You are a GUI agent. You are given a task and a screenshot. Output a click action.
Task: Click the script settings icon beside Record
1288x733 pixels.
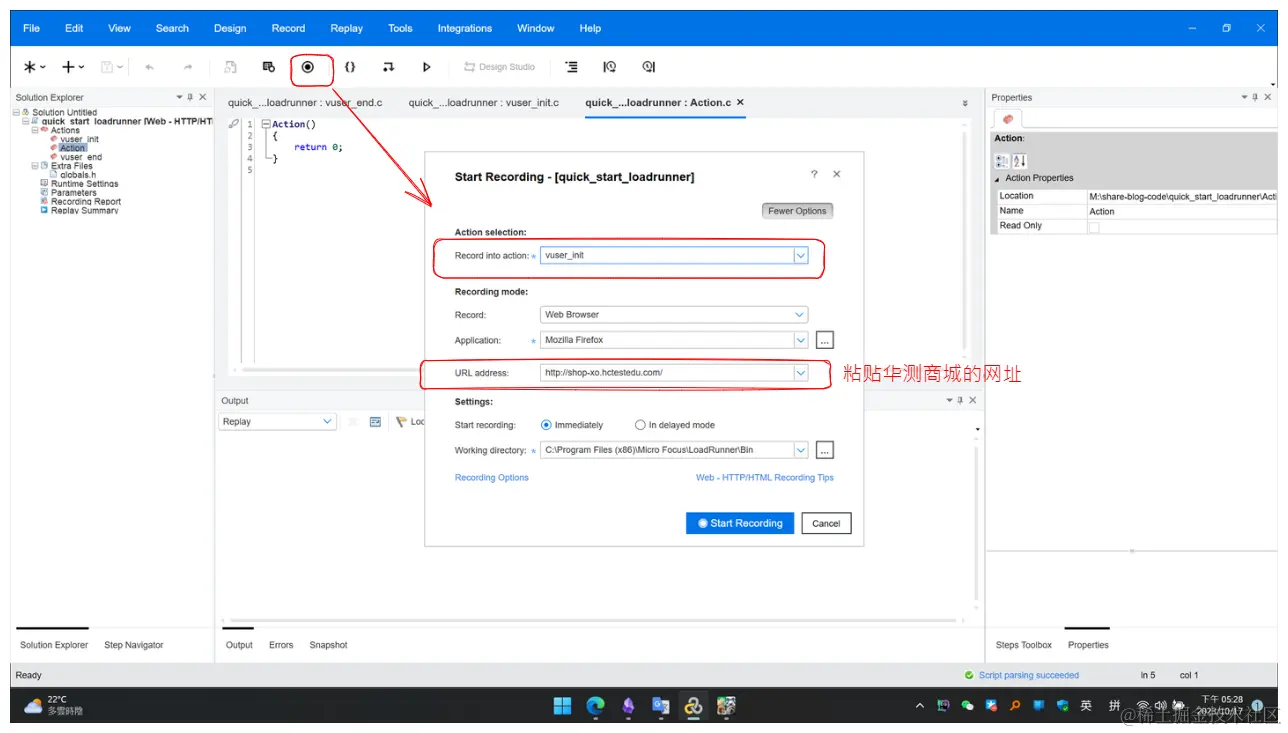[269, 67]
